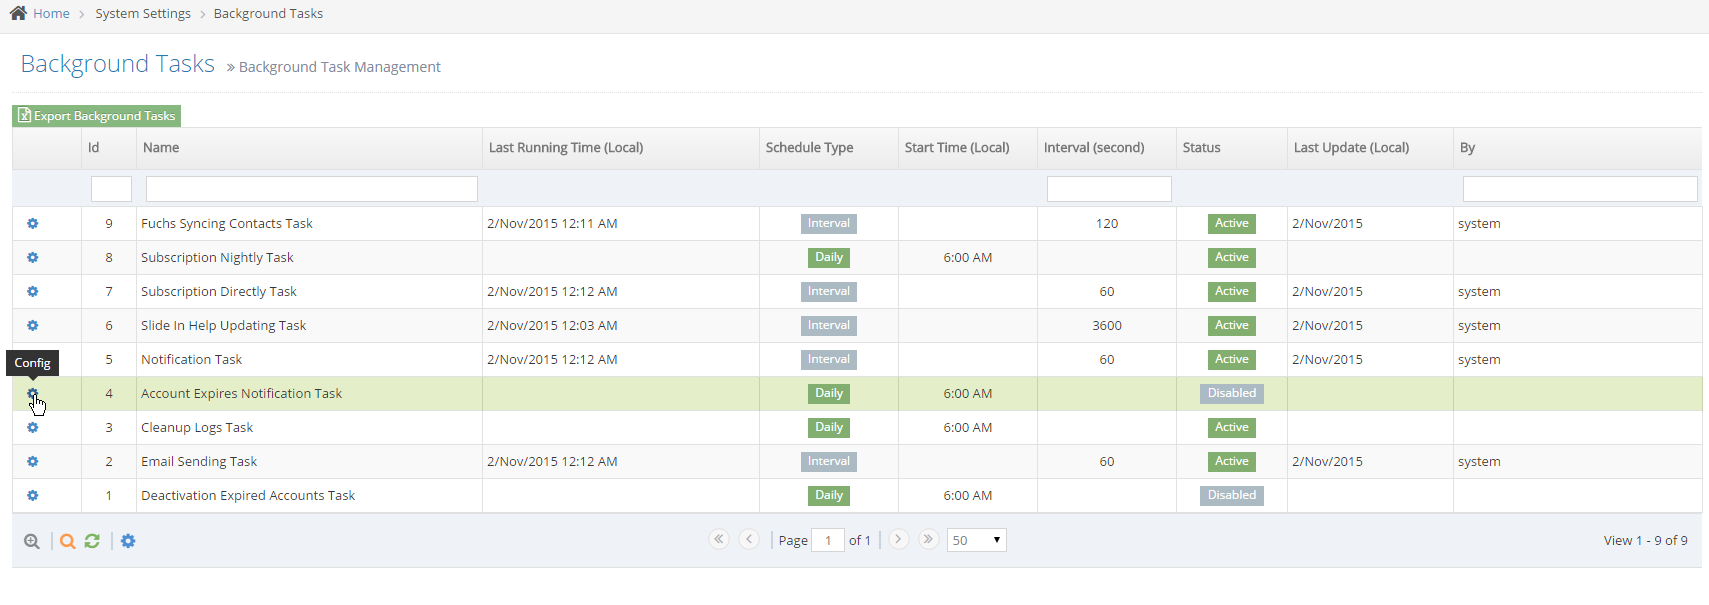The height and width of the screenshot is (605, 1709).
Task: Click config gear for Account Expires Notification Task
Action: pyautogui.click(x=32, y=394)
